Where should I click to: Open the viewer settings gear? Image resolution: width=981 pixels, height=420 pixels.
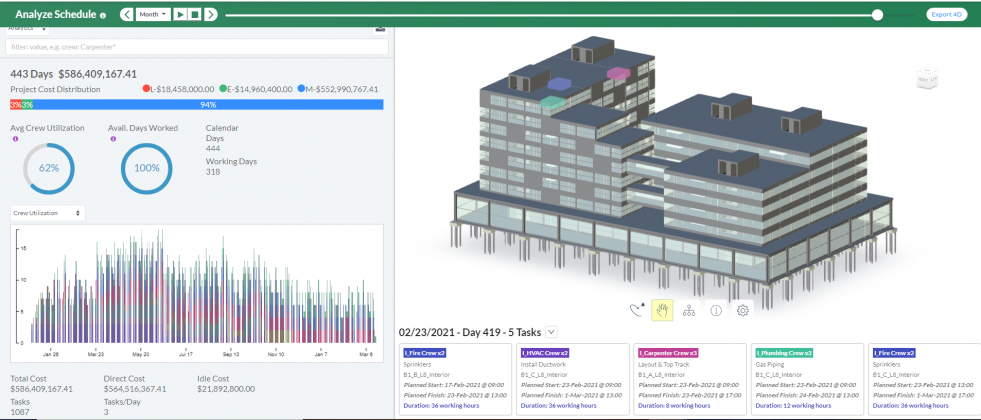pos(743,310)
